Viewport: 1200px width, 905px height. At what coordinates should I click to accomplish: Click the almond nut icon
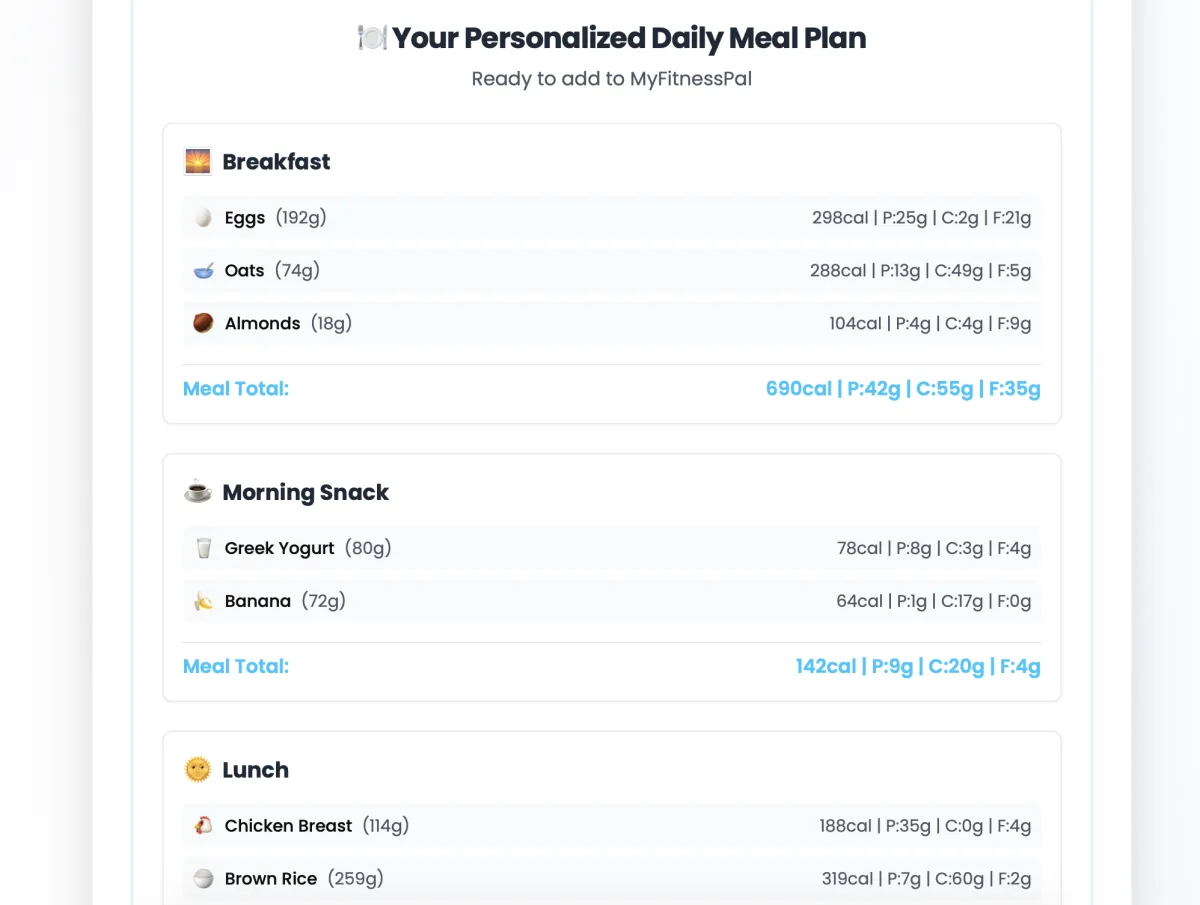coord(203,323)
